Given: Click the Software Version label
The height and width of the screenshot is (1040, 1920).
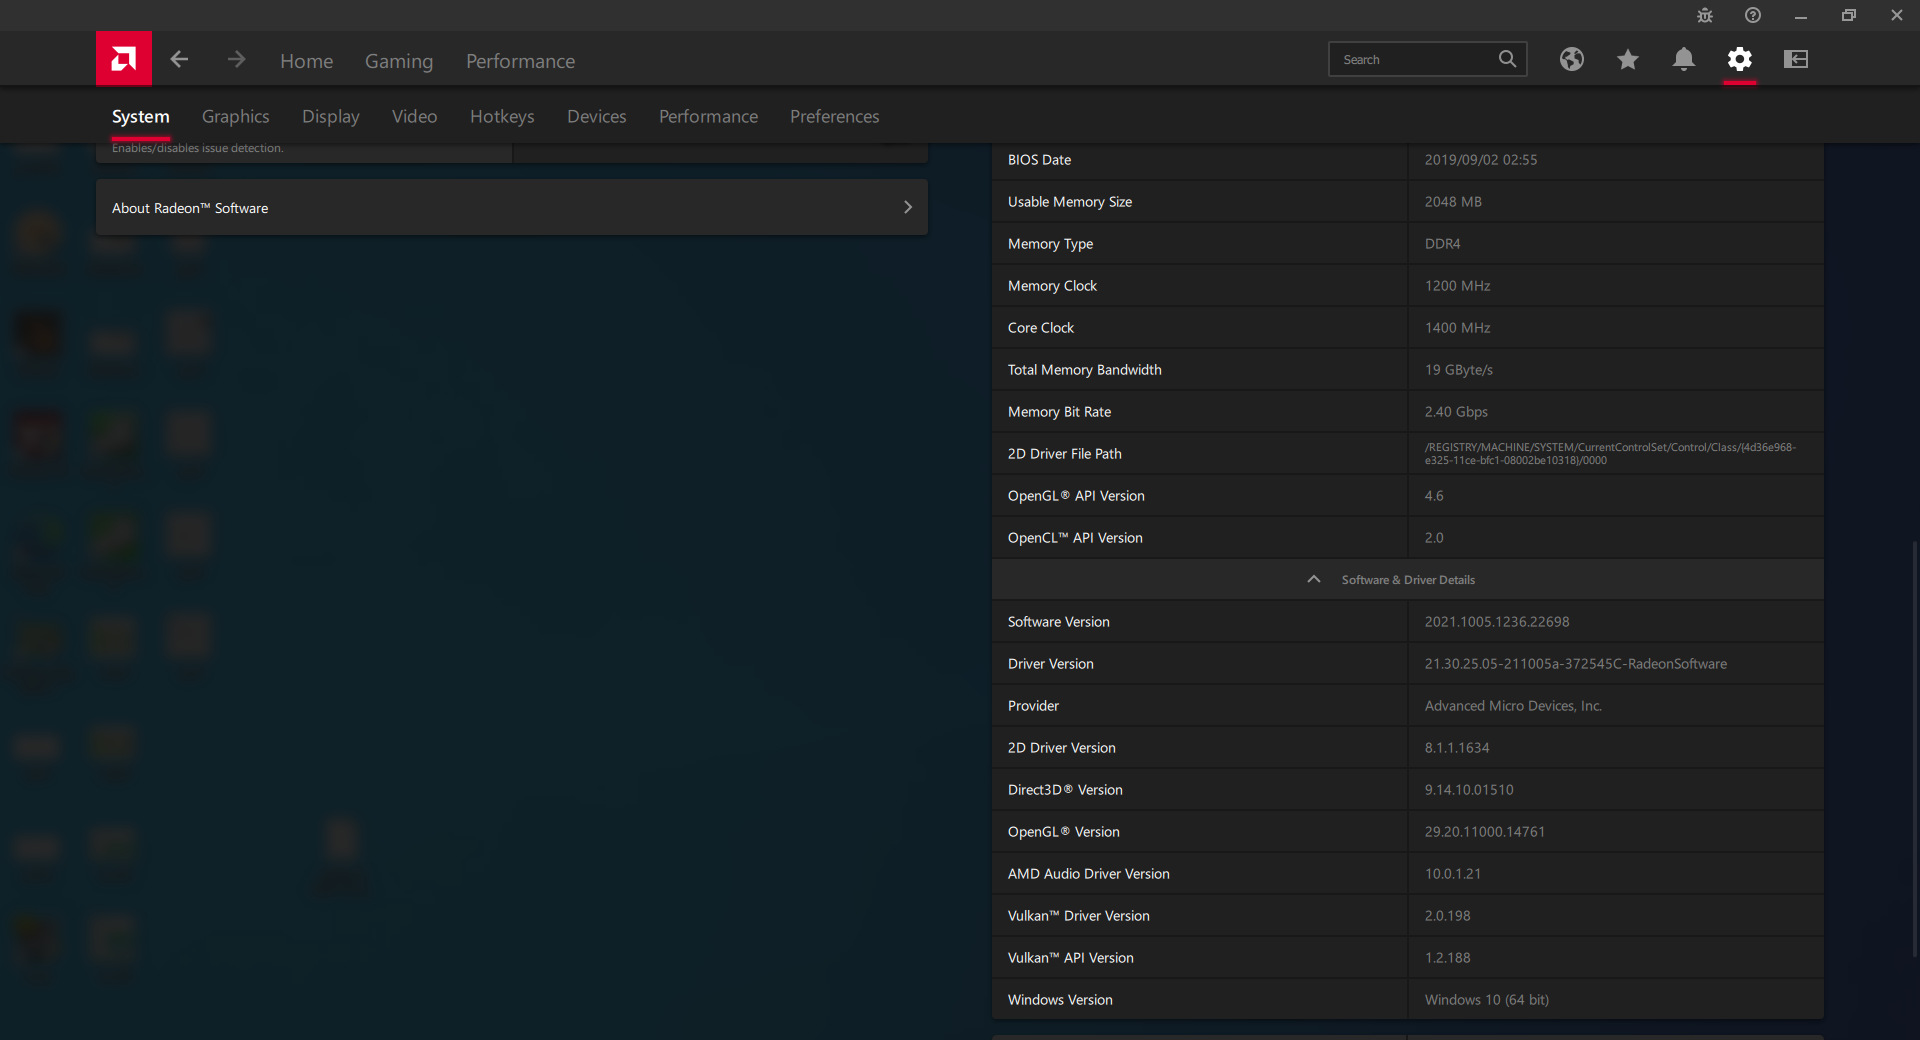Looking at the screenshot, I should click(1059, 622).
